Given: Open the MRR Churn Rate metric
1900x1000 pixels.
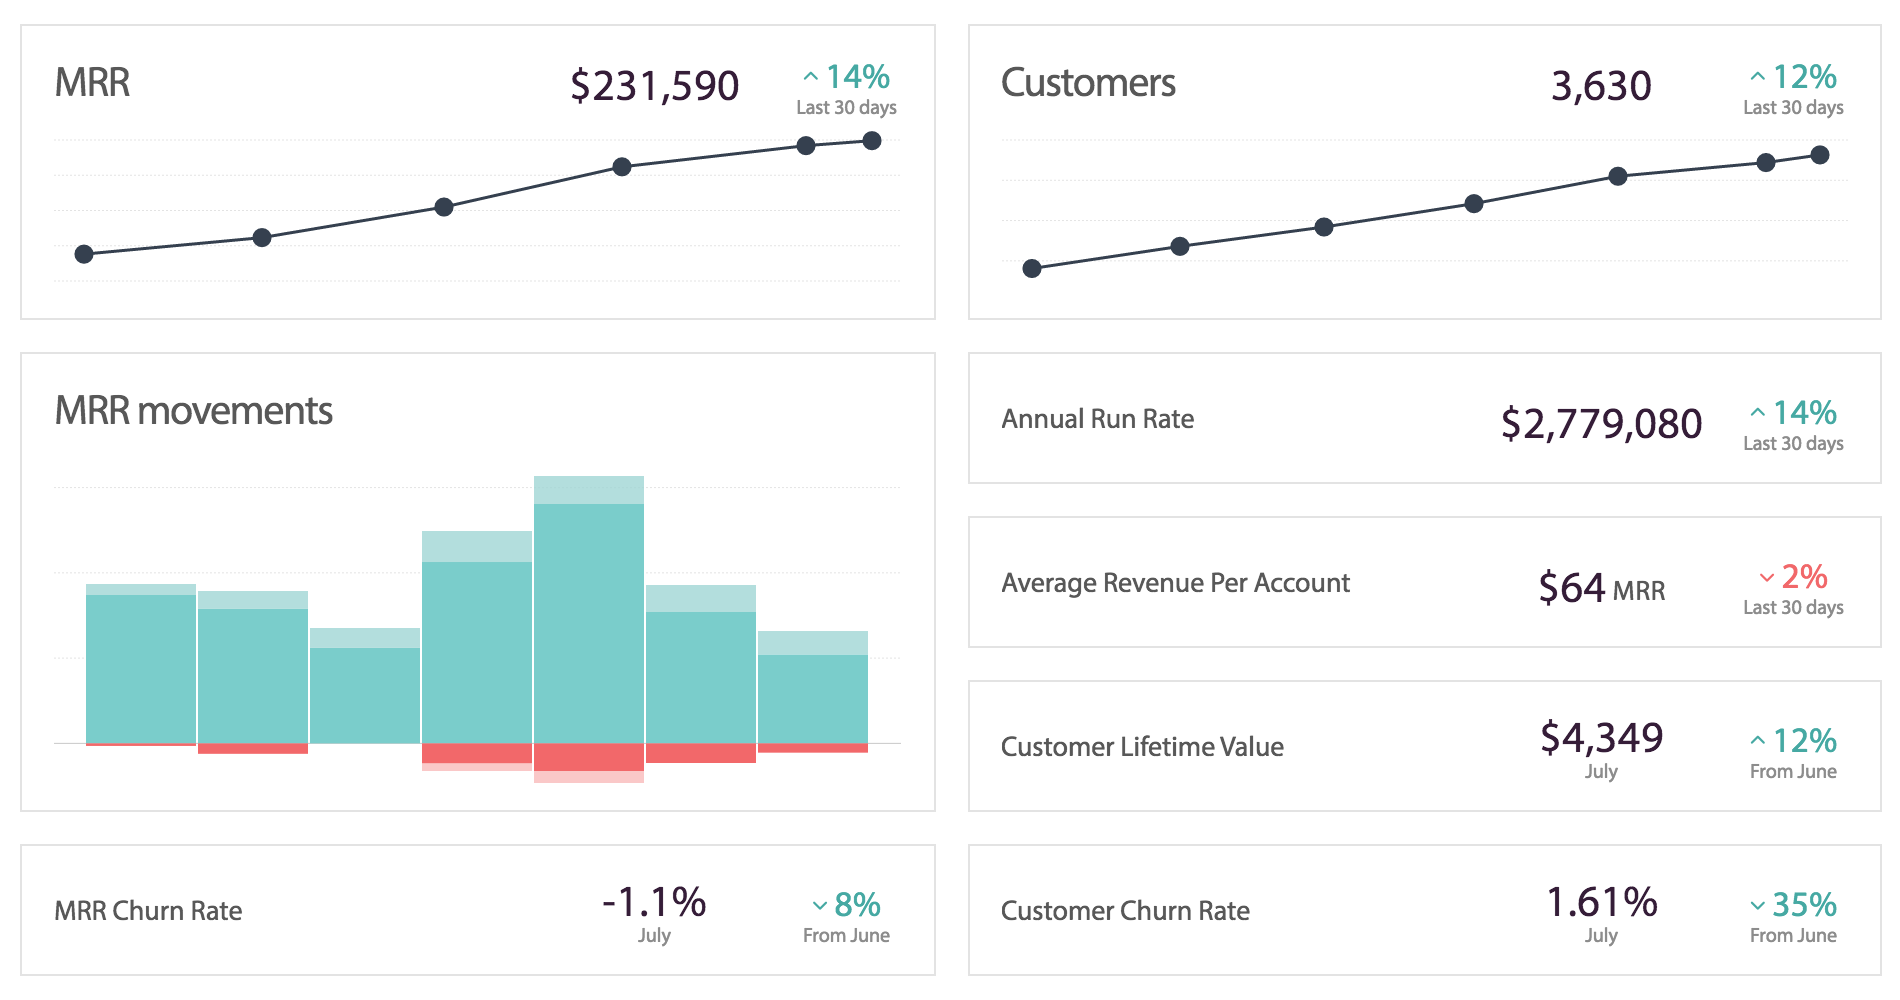Looking at the screenshot, I should [x=148, y=911].
